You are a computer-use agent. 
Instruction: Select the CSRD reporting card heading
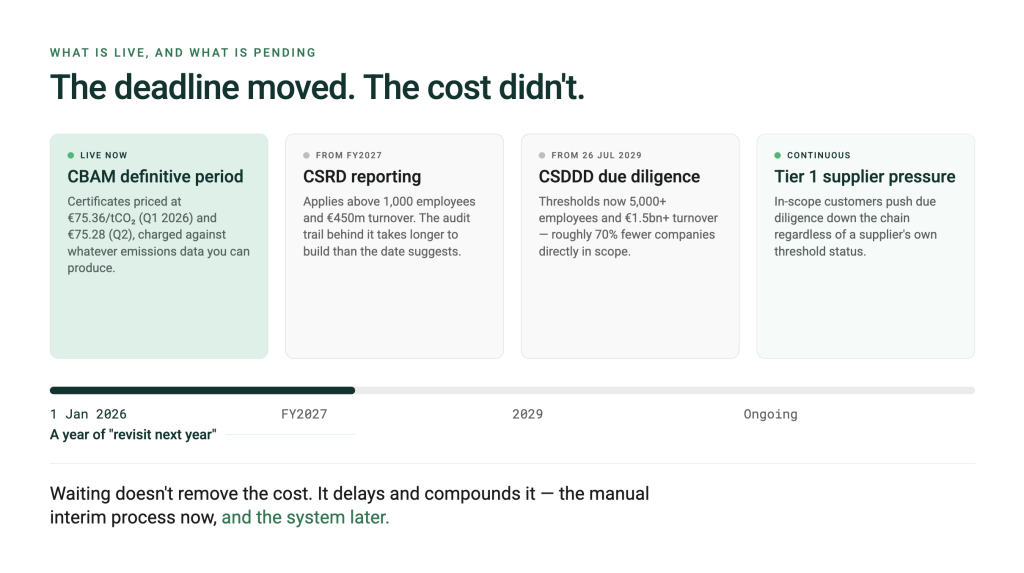[362, 176]
